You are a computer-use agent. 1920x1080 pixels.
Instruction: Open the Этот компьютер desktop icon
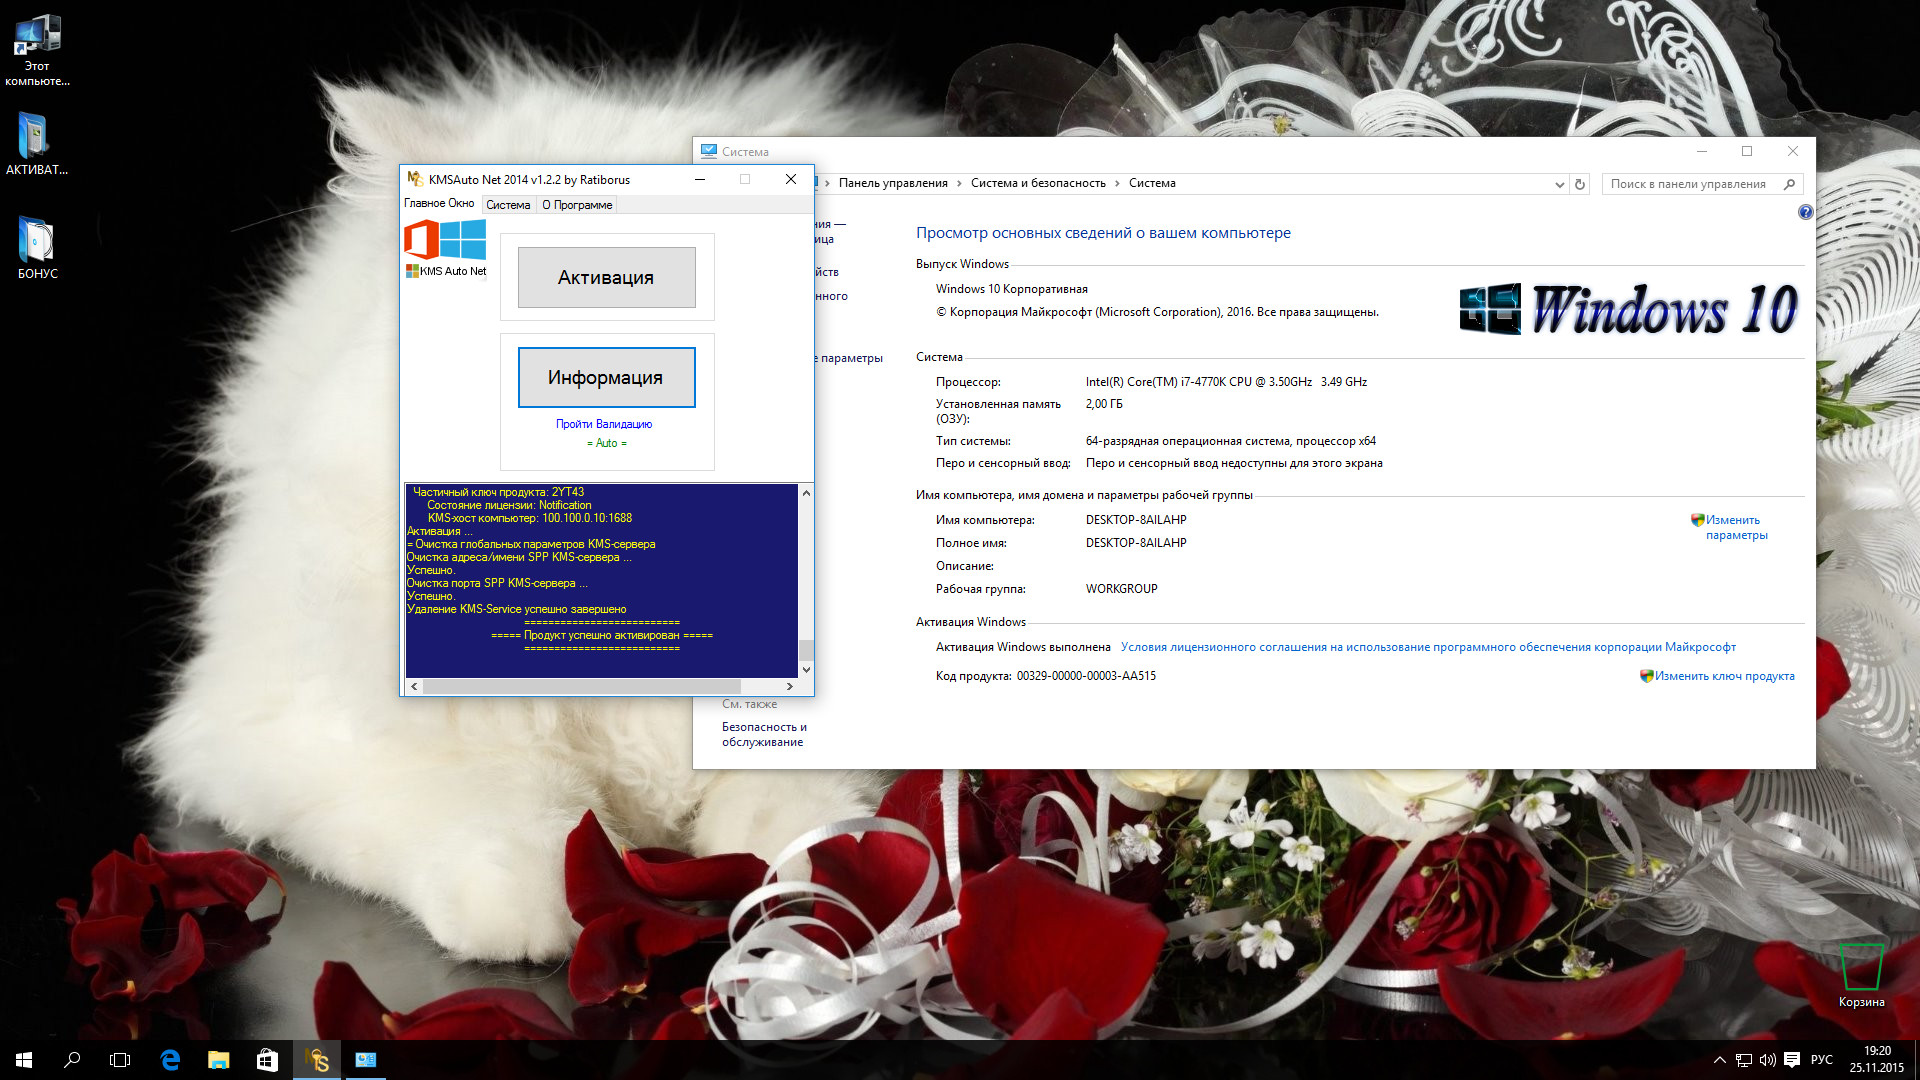[x=37, y=51]
